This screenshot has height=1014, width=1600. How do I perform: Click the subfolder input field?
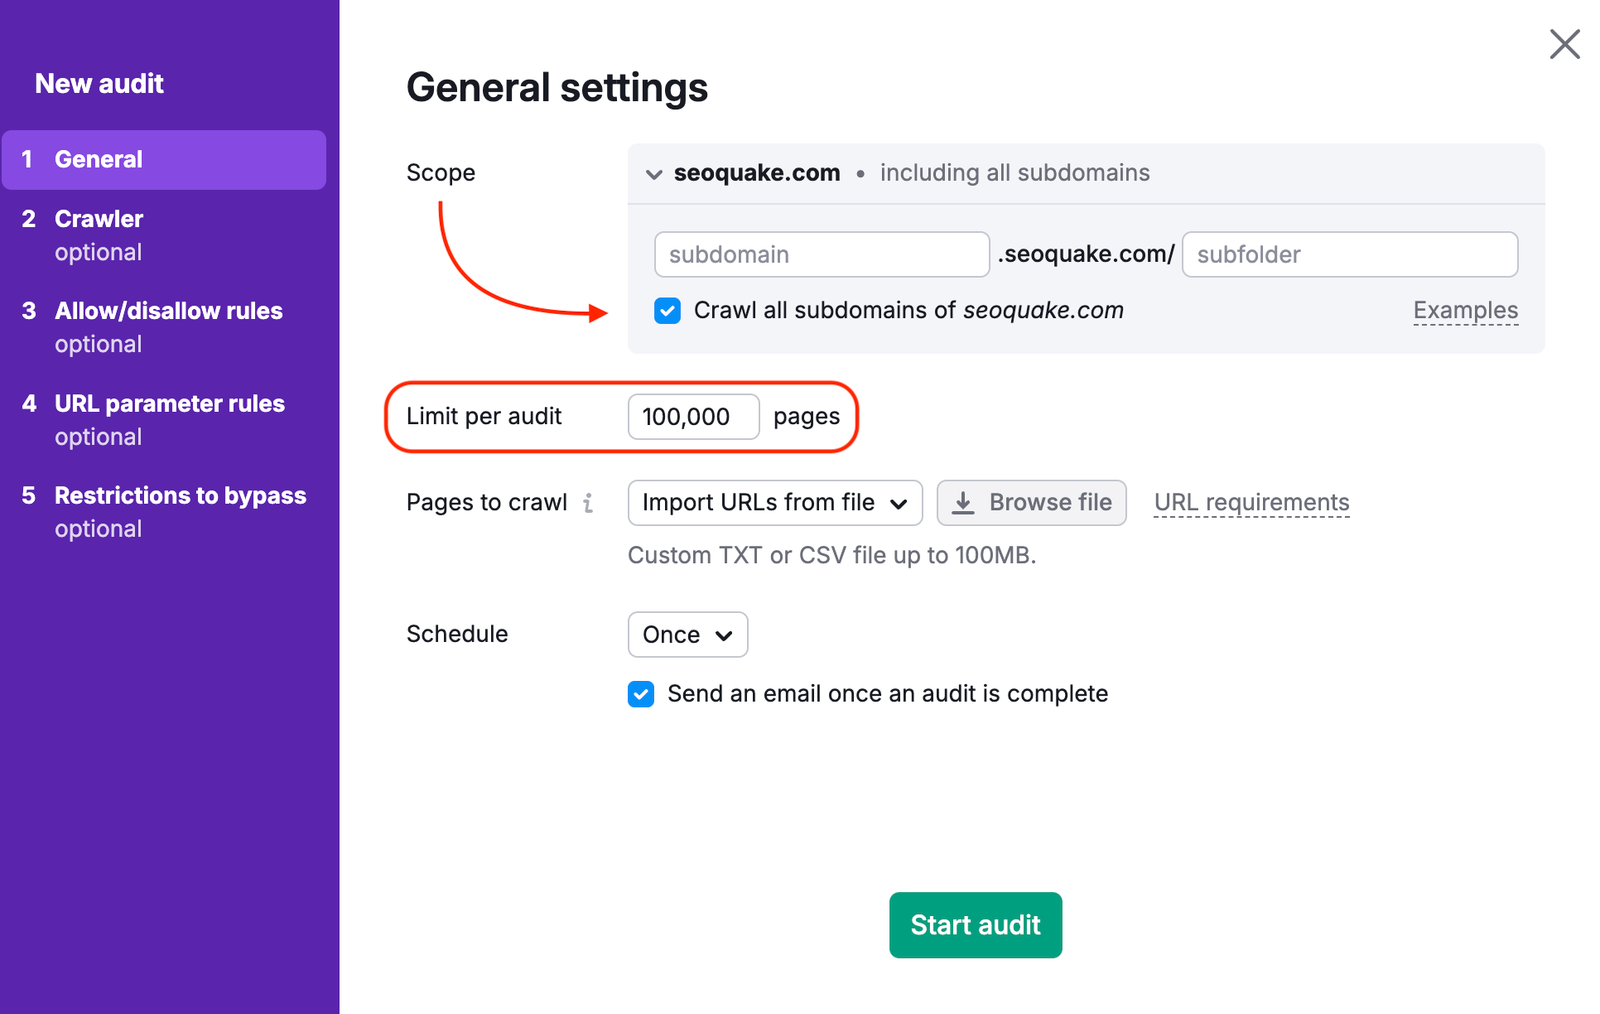tap(1350, 254)
